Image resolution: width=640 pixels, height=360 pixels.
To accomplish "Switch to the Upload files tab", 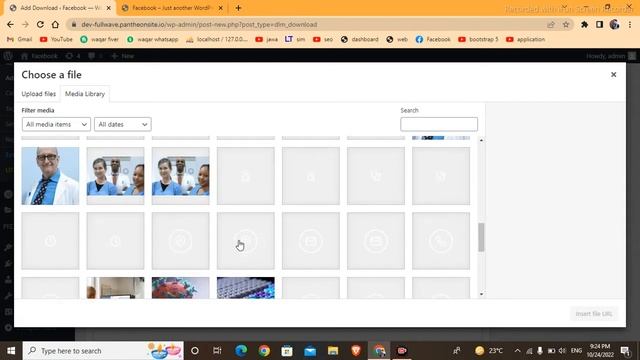I will [x=38, y=94].
